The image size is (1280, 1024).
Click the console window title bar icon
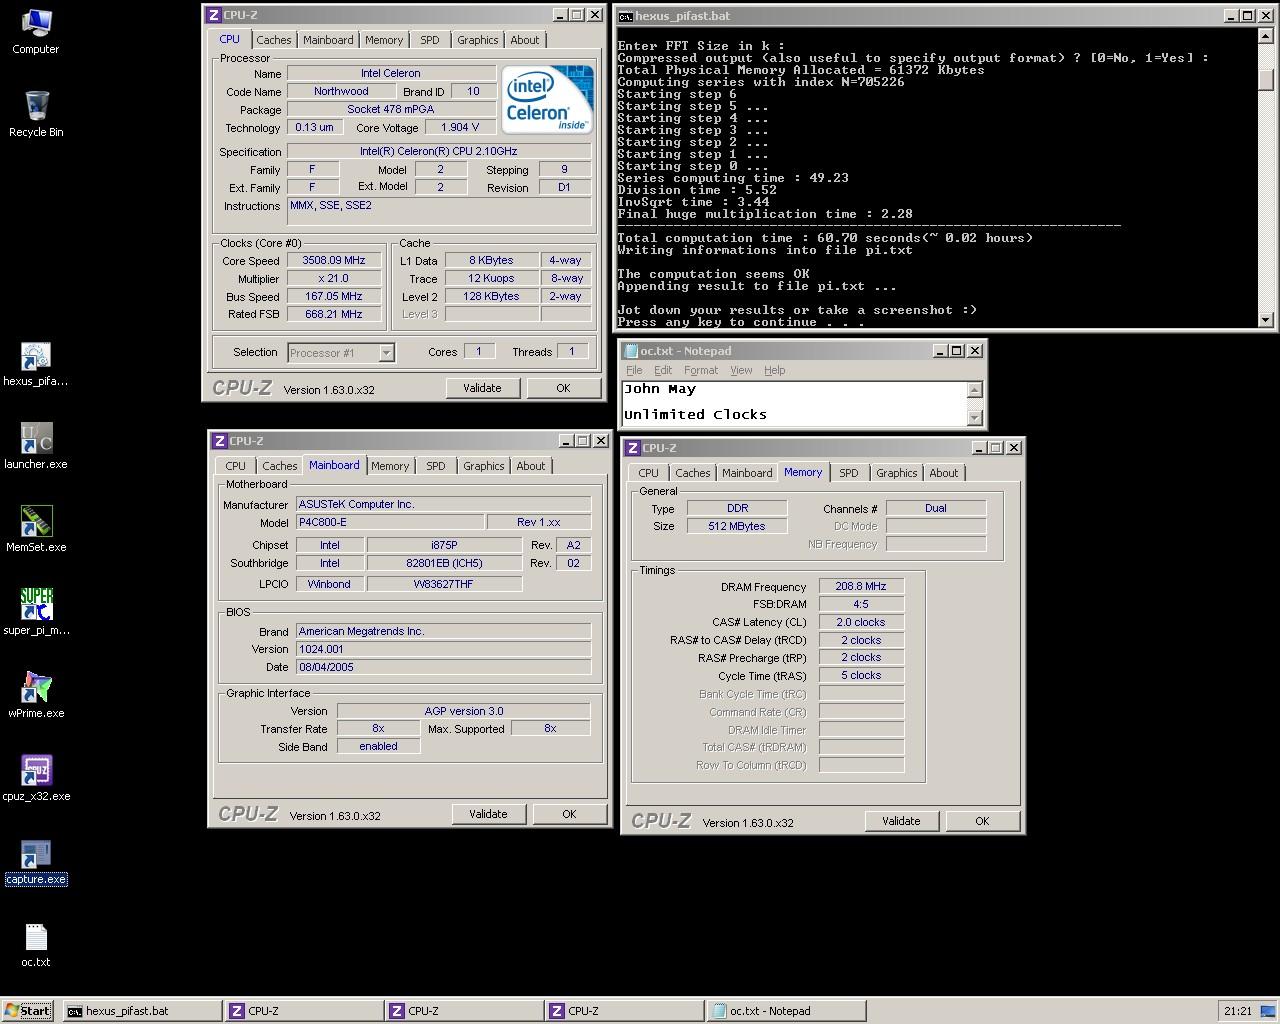coord(625,16)
